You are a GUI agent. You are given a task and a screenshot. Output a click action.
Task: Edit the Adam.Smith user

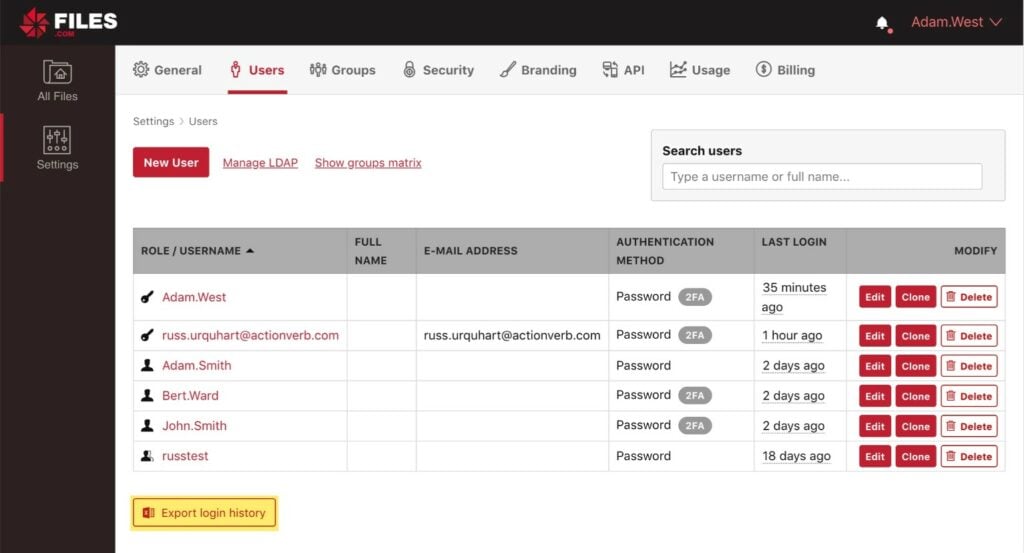[x=874, y=366]
